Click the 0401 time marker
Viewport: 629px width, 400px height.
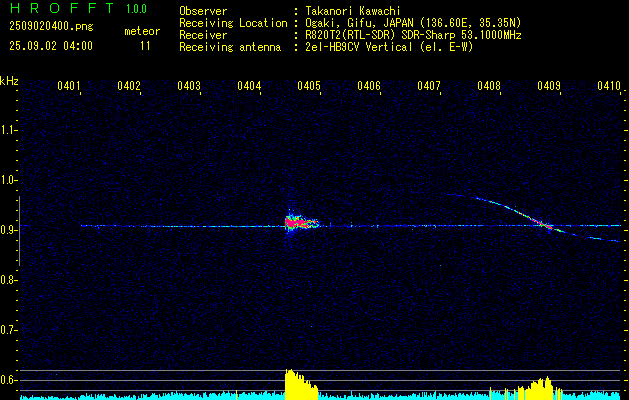click(69, 85)
